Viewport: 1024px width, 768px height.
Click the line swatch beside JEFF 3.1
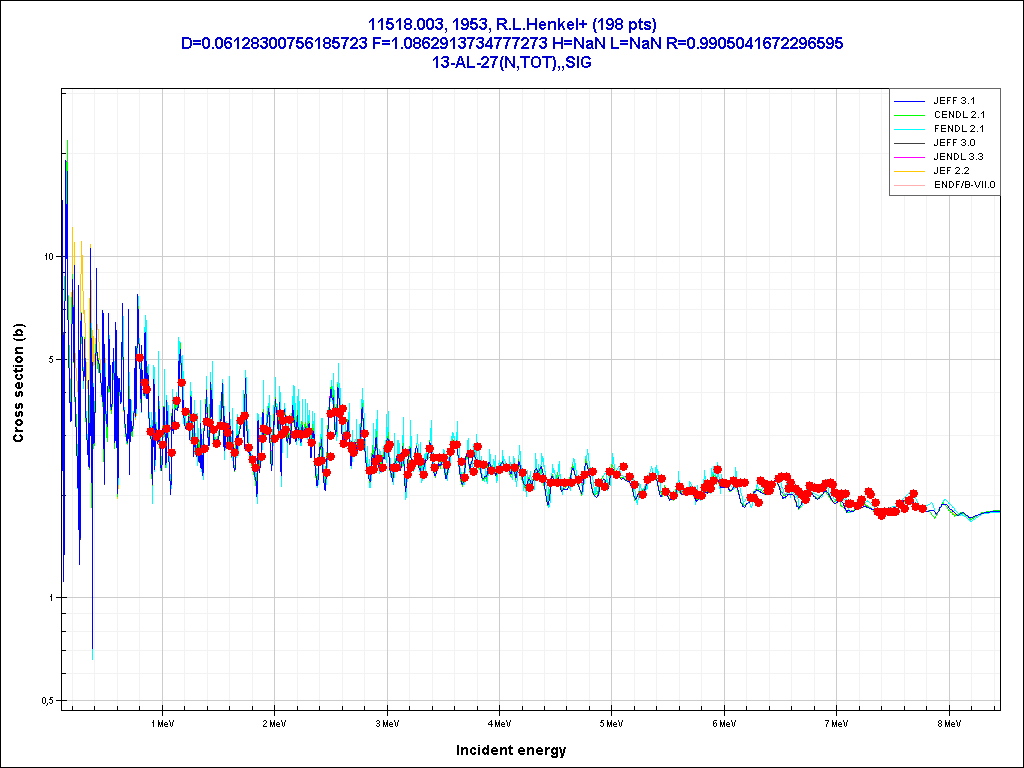tap(907, 101)
